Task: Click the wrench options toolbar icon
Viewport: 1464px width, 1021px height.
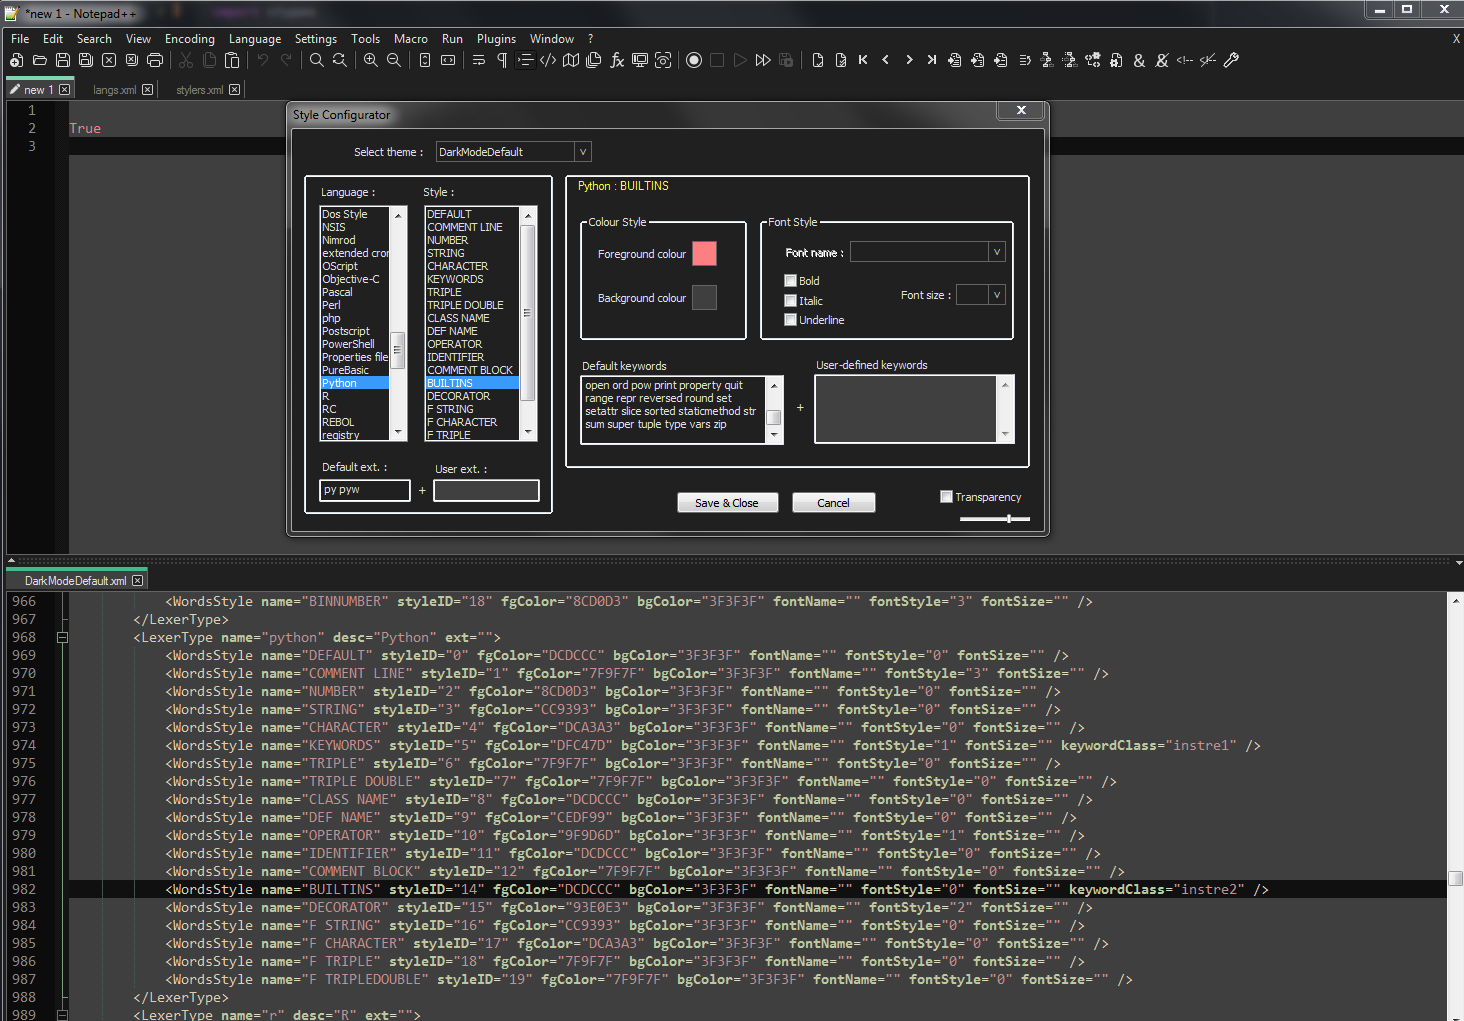Action: coord(1232,60)
